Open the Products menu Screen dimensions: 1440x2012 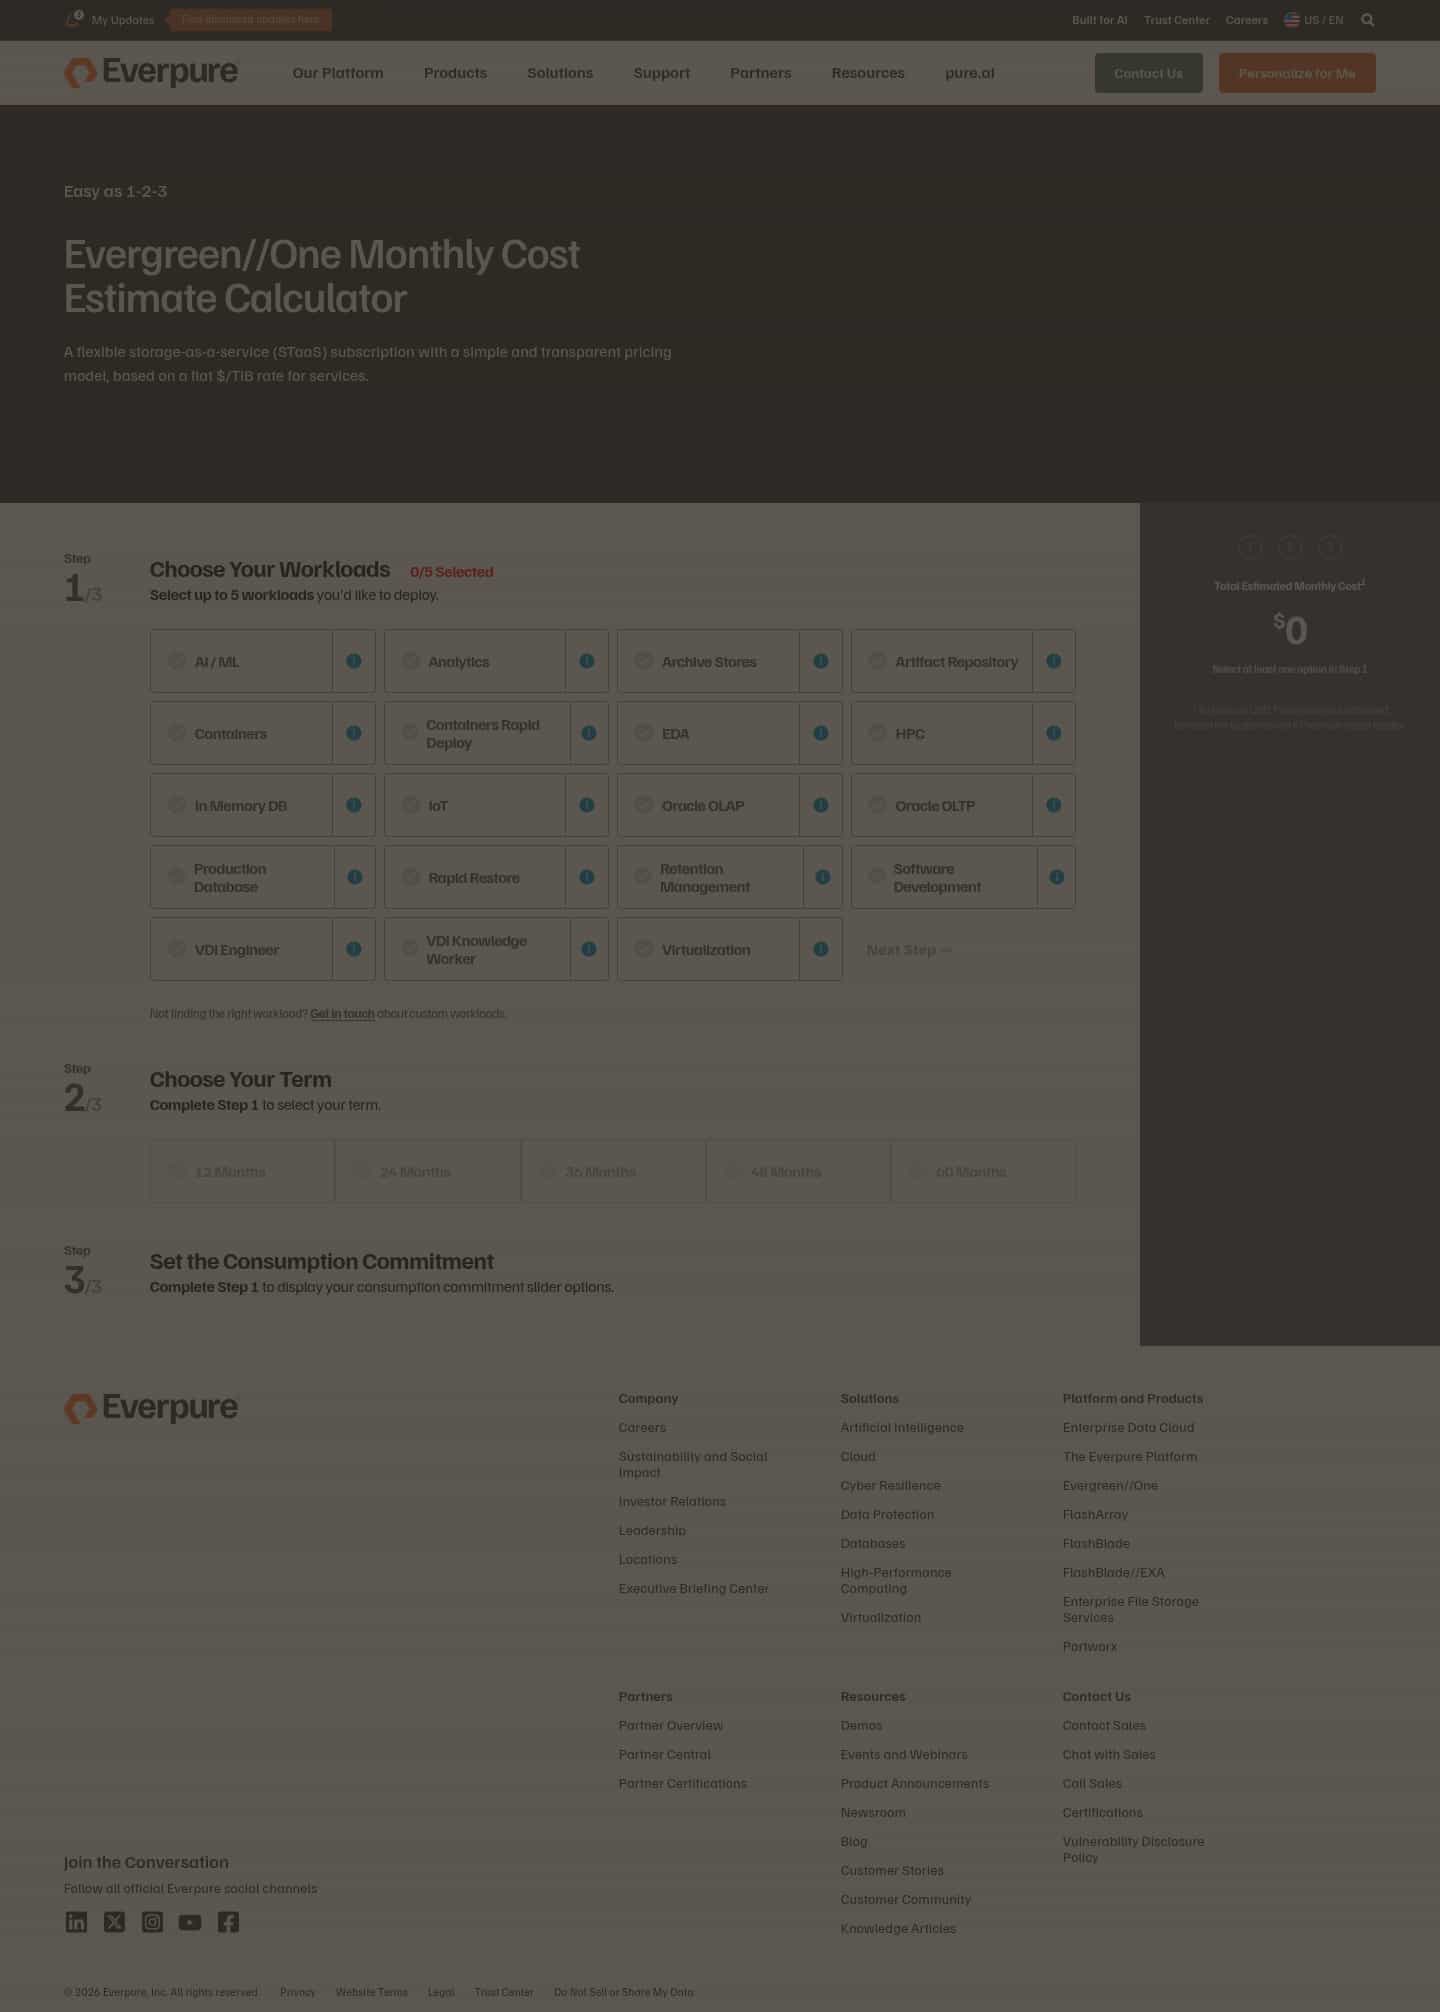(455, 73)
